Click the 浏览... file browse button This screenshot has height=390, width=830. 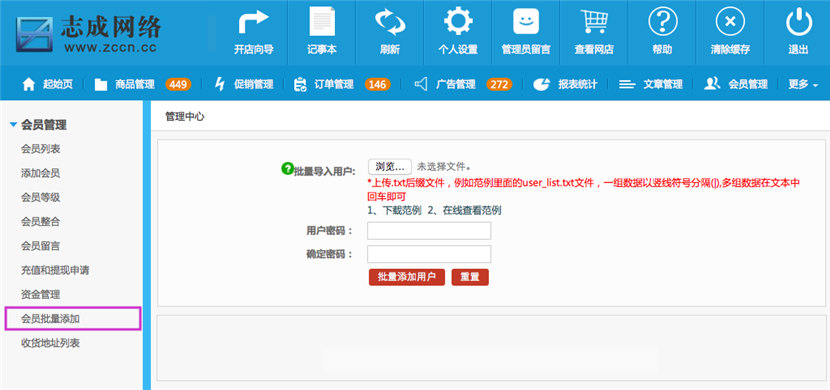(390, 167)
